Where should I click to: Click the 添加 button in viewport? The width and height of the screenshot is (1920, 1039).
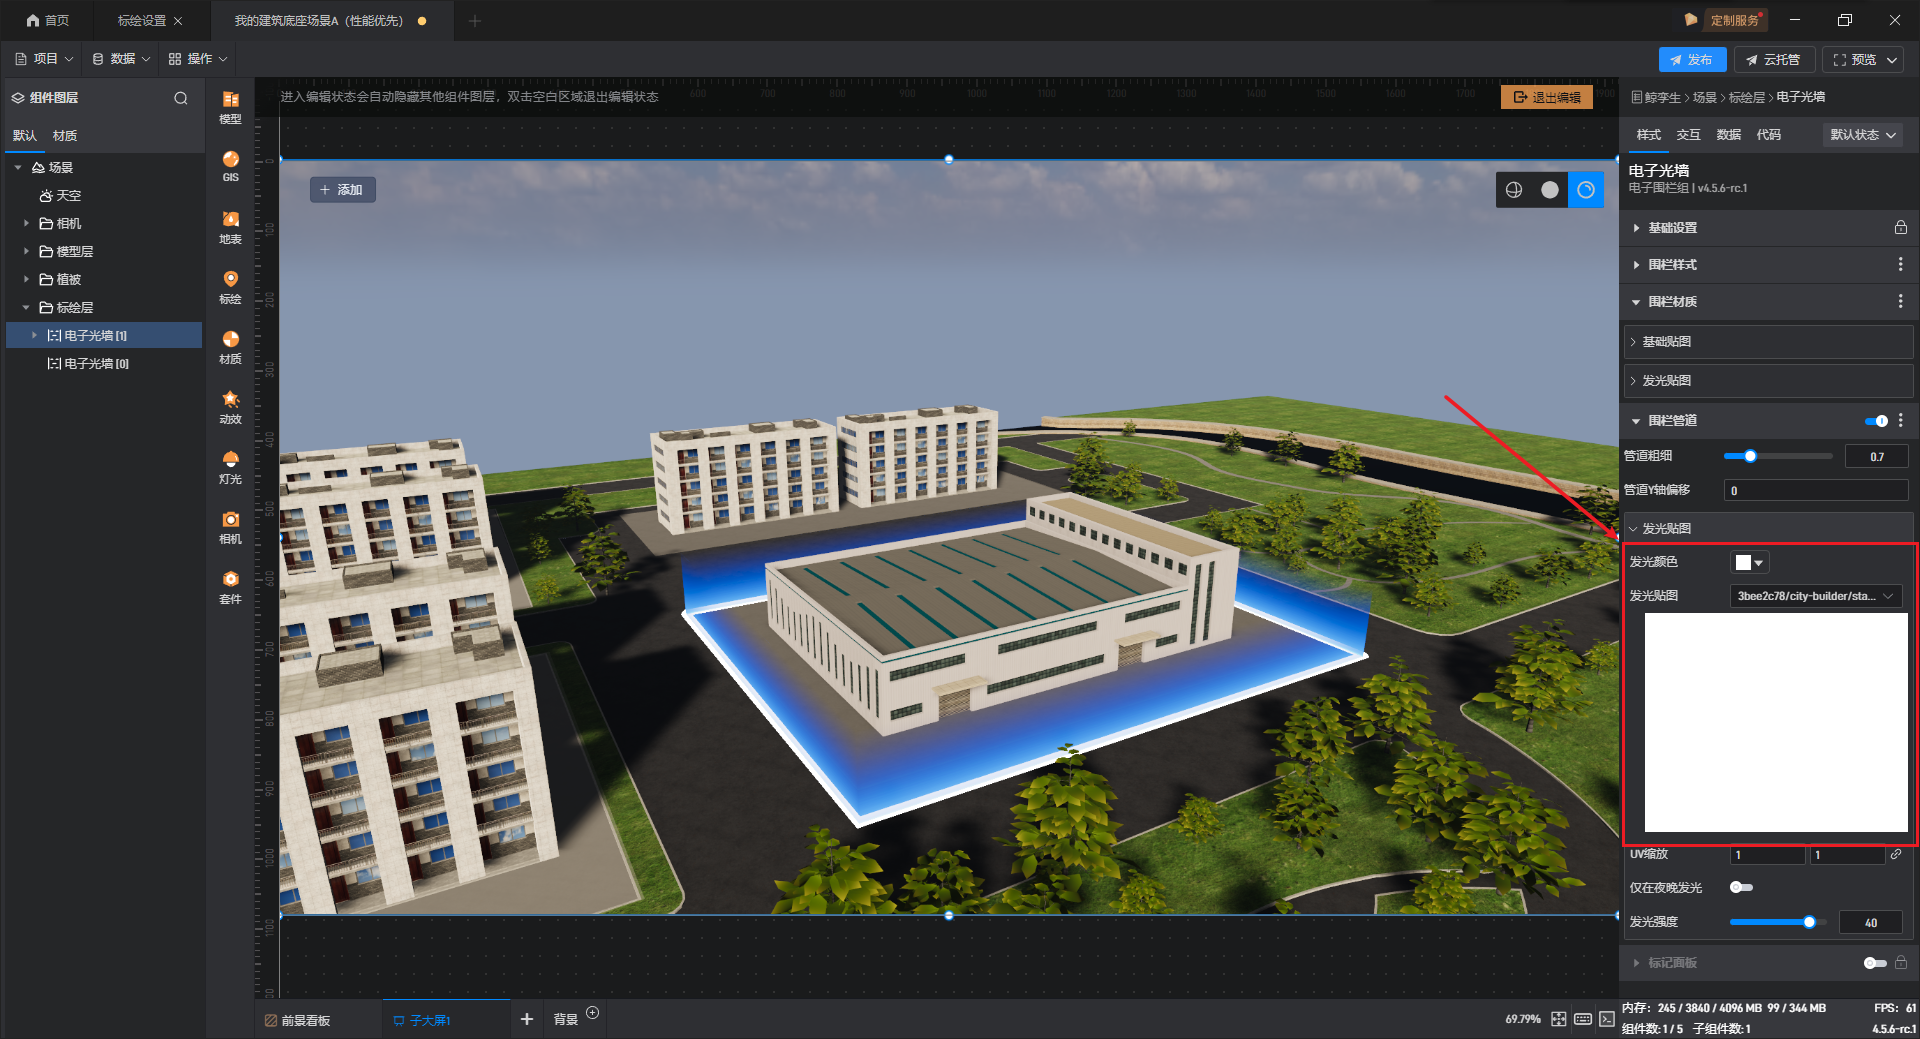point(342,190)
